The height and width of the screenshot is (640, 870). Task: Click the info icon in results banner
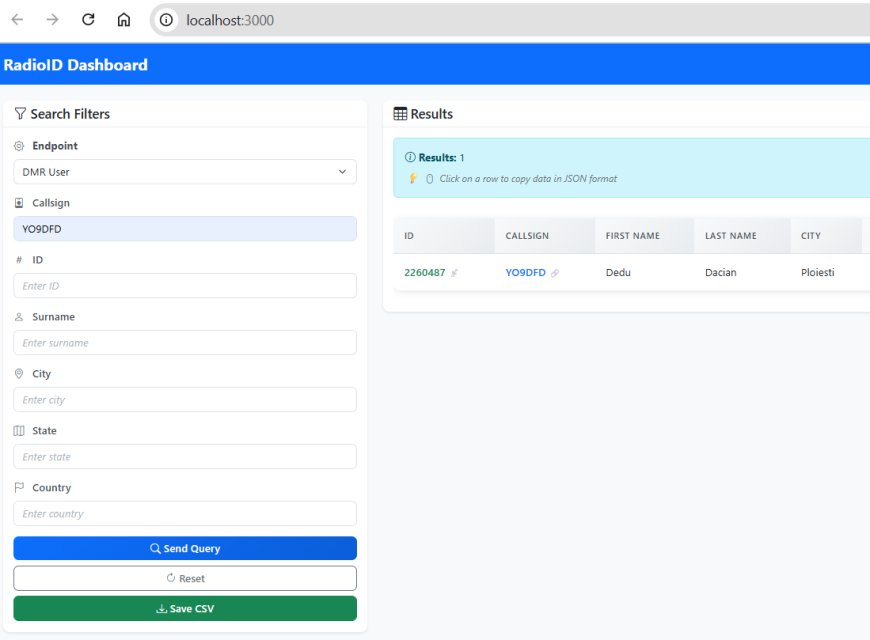(410, 157)
